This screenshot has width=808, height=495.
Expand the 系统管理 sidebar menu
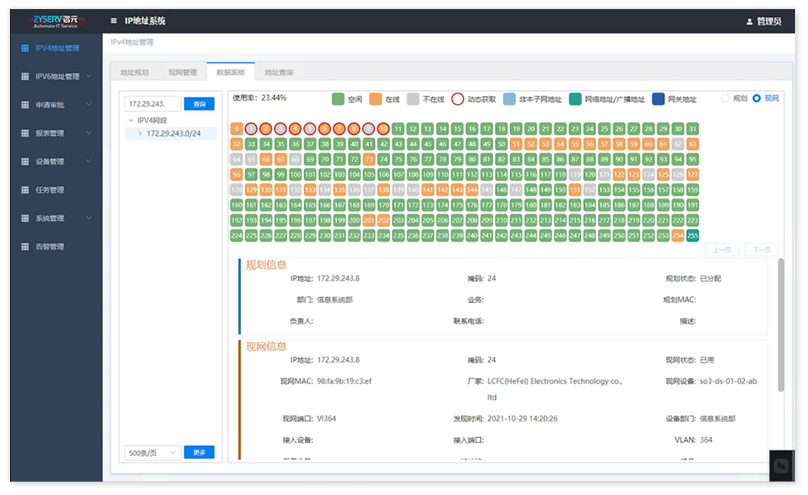click(89, 218)
